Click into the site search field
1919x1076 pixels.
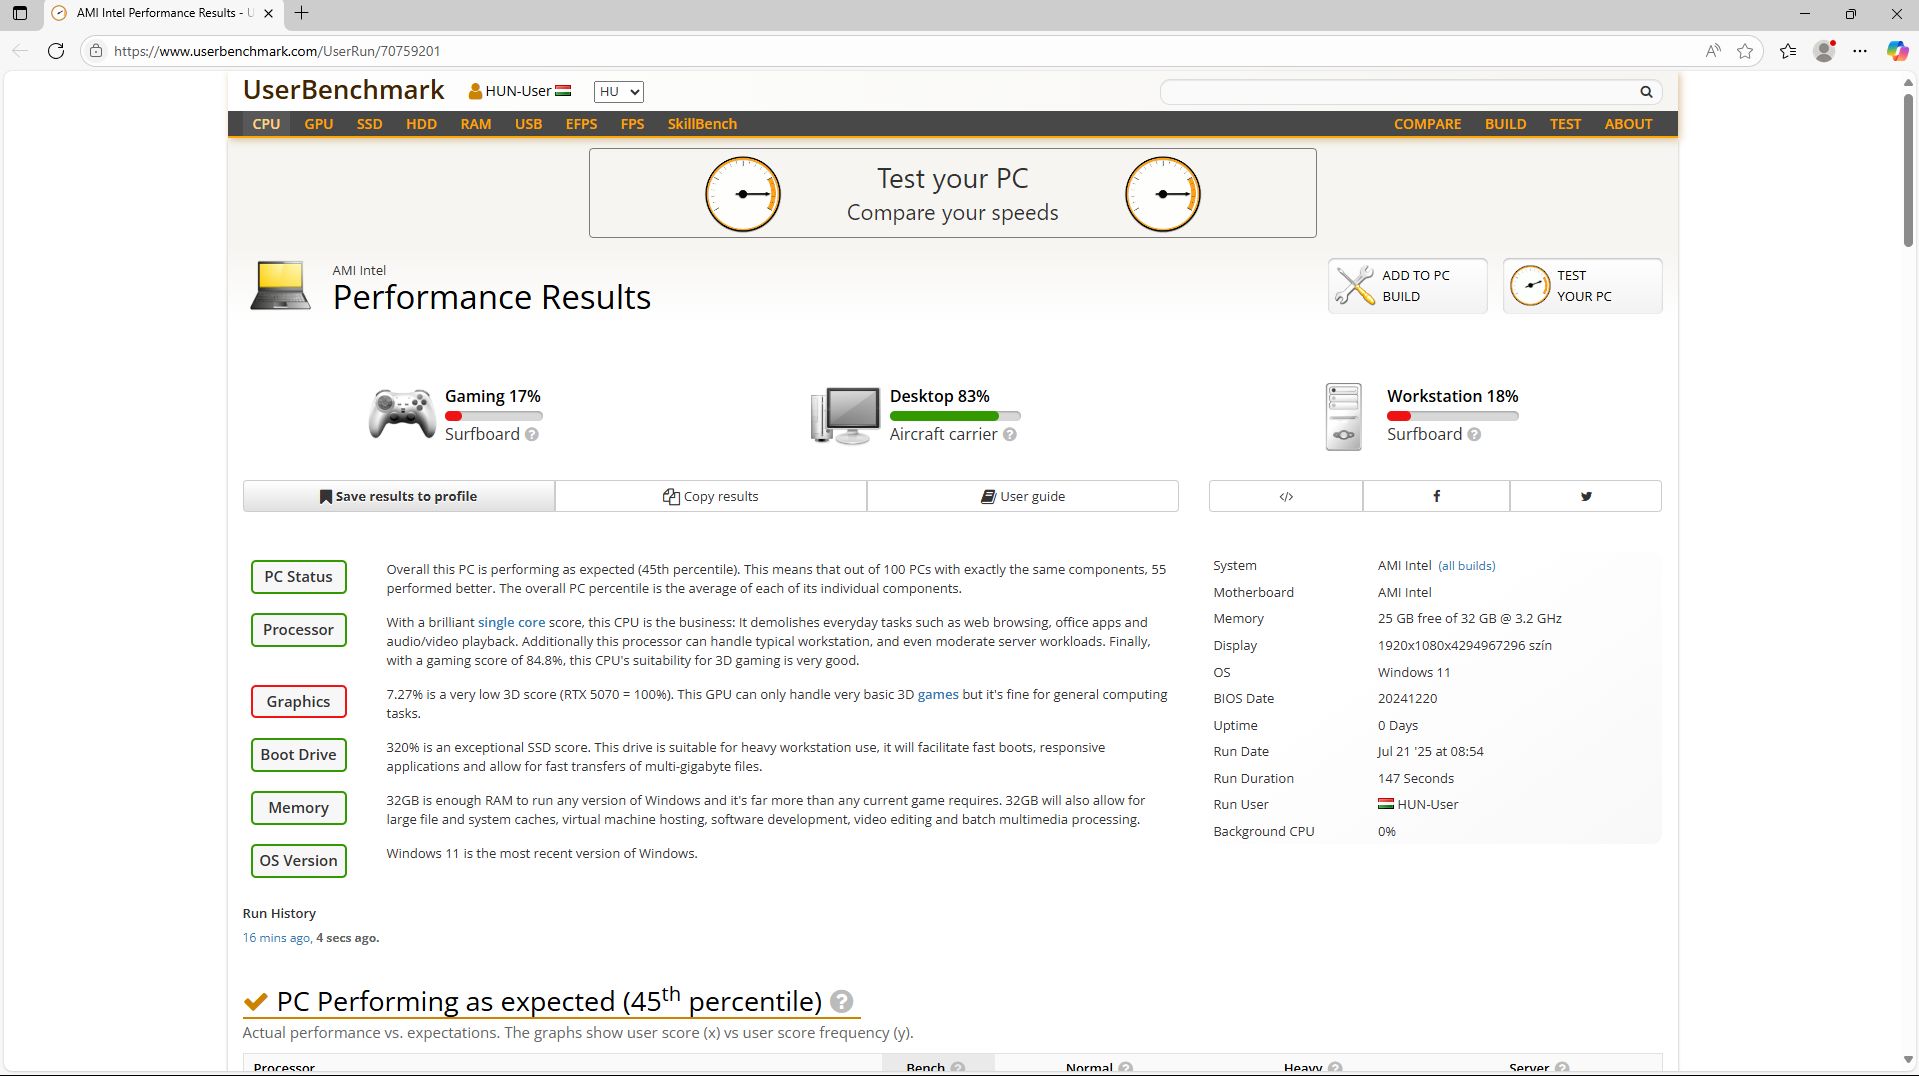(1398, 92)
